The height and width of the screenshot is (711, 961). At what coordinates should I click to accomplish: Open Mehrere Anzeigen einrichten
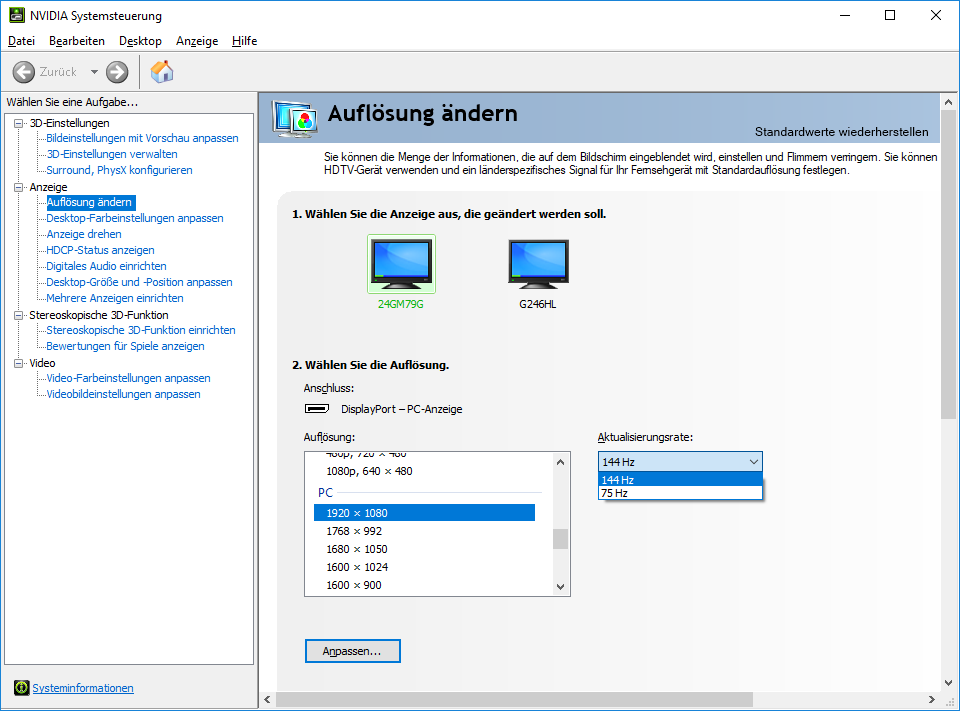pyautogui.click(x=115, y=298)
